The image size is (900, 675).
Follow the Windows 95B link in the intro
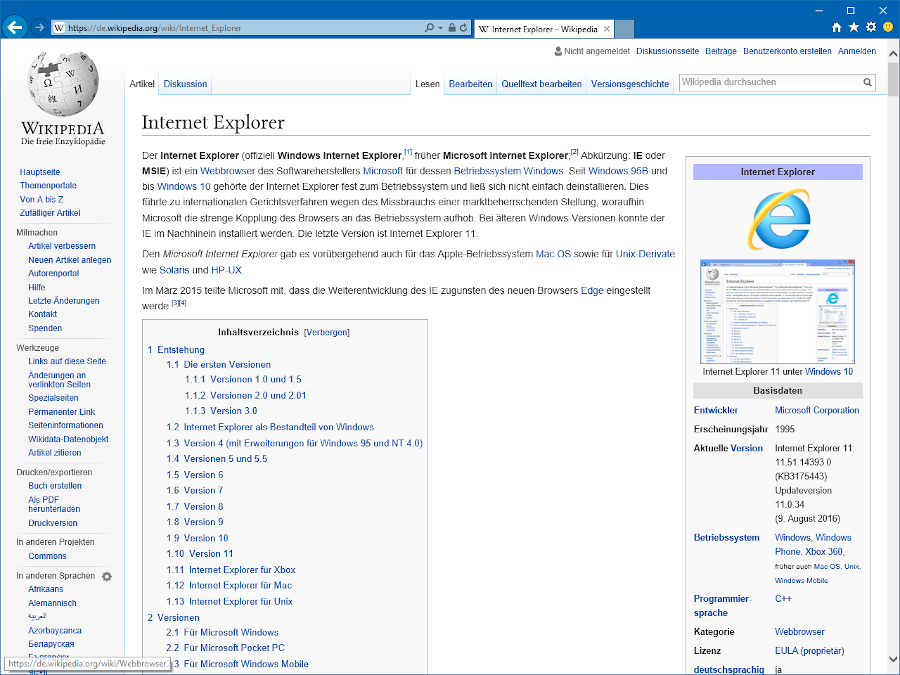pyautogui.click(x=618, y=171)
